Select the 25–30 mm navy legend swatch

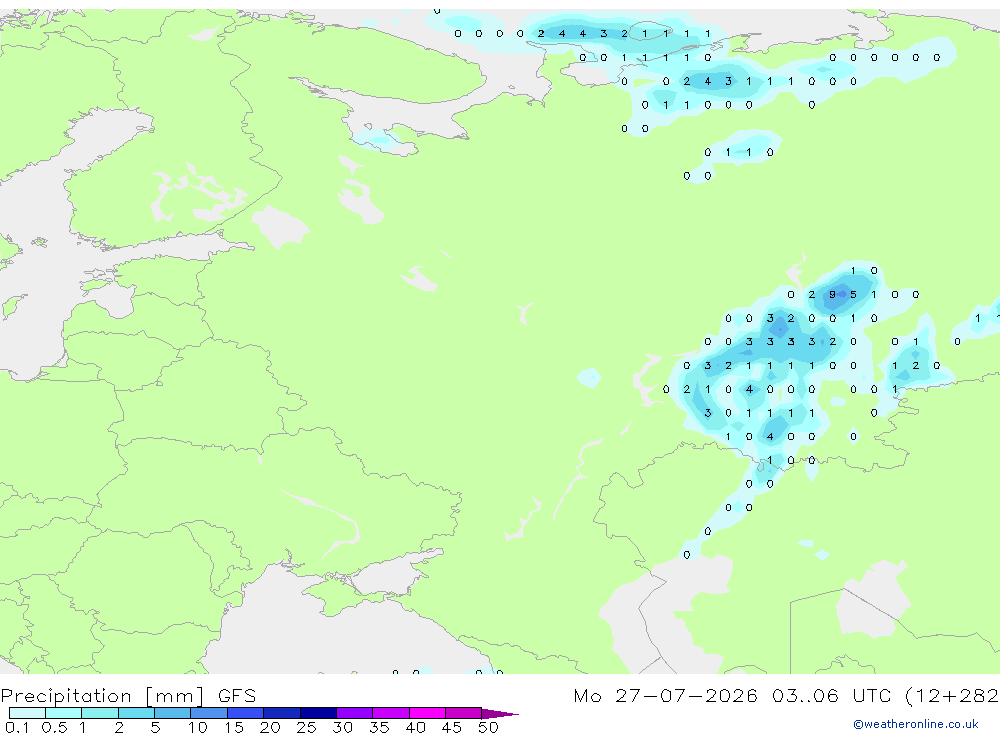coord(318,713)
